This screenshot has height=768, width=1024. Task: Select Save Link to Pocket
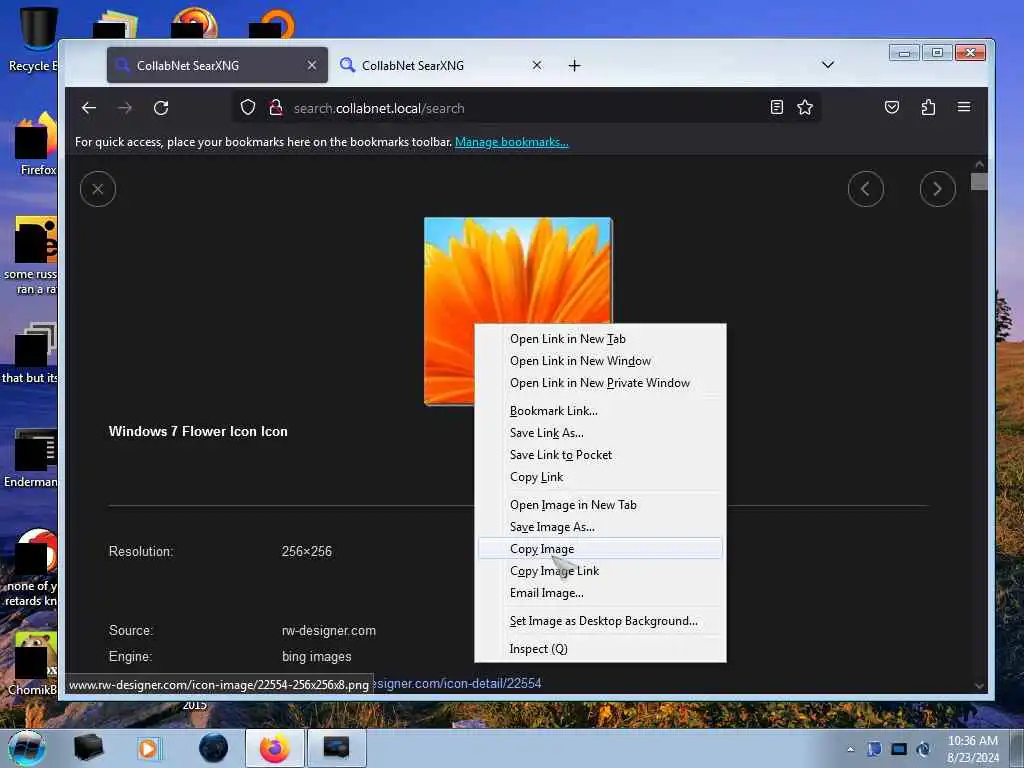[x=600, y=455]
